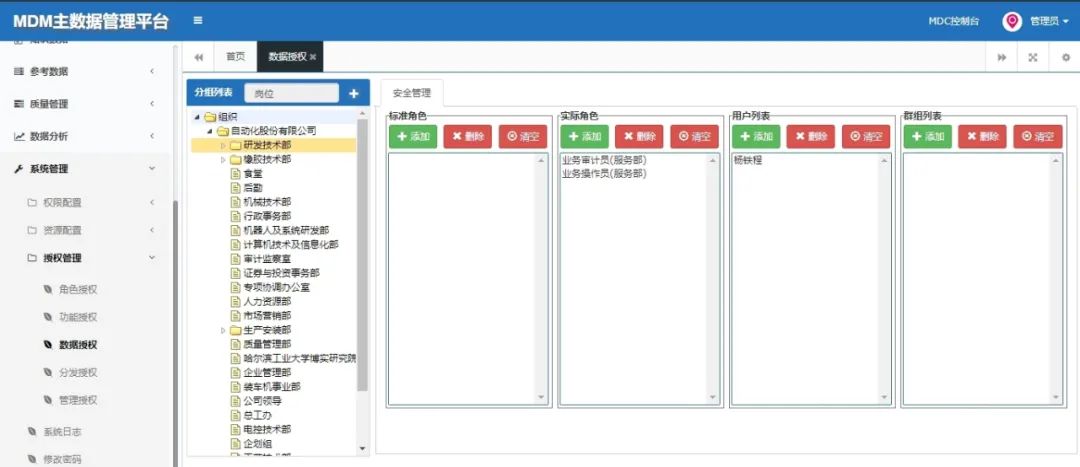Click the MDM主数据管理平台 logo title
The image size is (1080, 467).
point(91,21)
